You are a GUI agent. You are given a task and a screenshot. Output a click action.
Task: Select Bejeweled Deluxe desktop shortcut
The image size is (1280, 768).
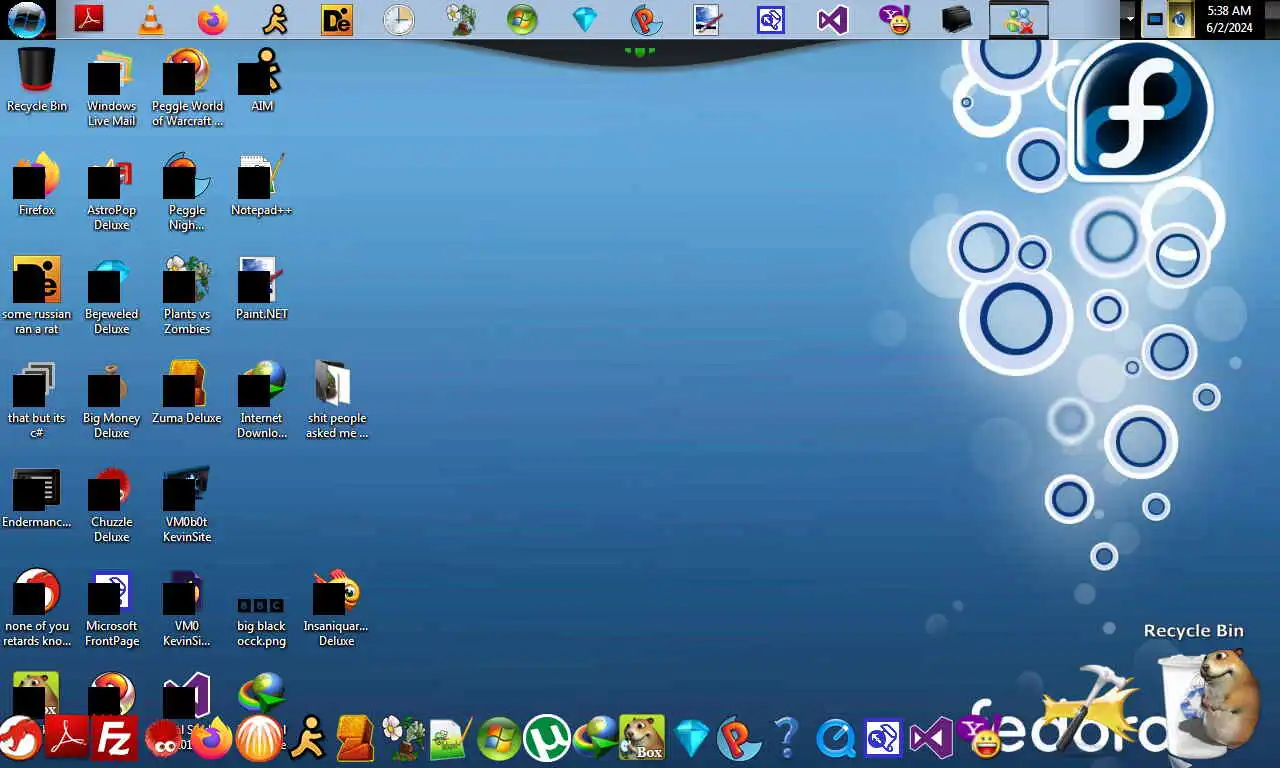coord(111,296)
